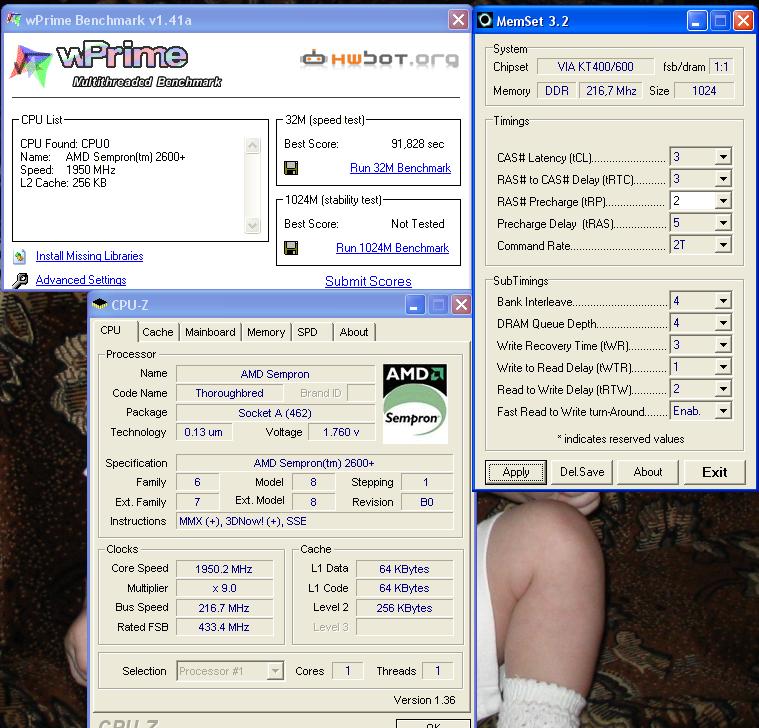Image resolution: width=759 pixels, height=728 pixels.
Task: Open the CAS# Latency (tCL) dropdown
Action: [723, 157]
